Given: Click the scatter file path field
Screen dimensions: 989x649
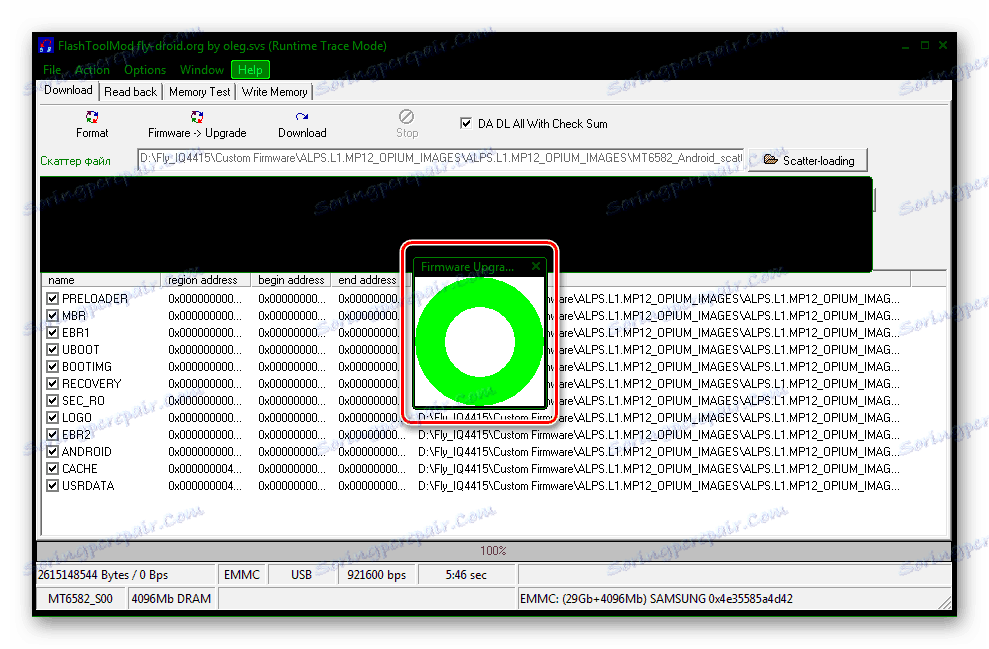Looking at the screenshot, I should (x=441, y=158).
